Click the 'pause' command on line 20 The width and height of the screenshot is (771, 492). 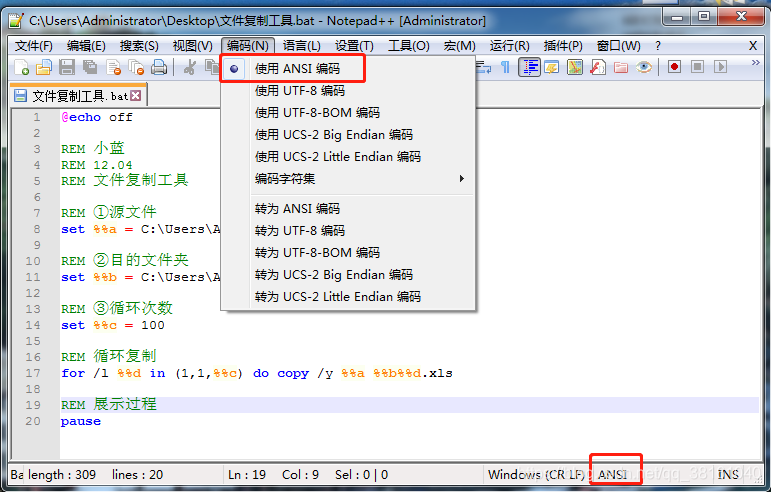tap(81, 421)
